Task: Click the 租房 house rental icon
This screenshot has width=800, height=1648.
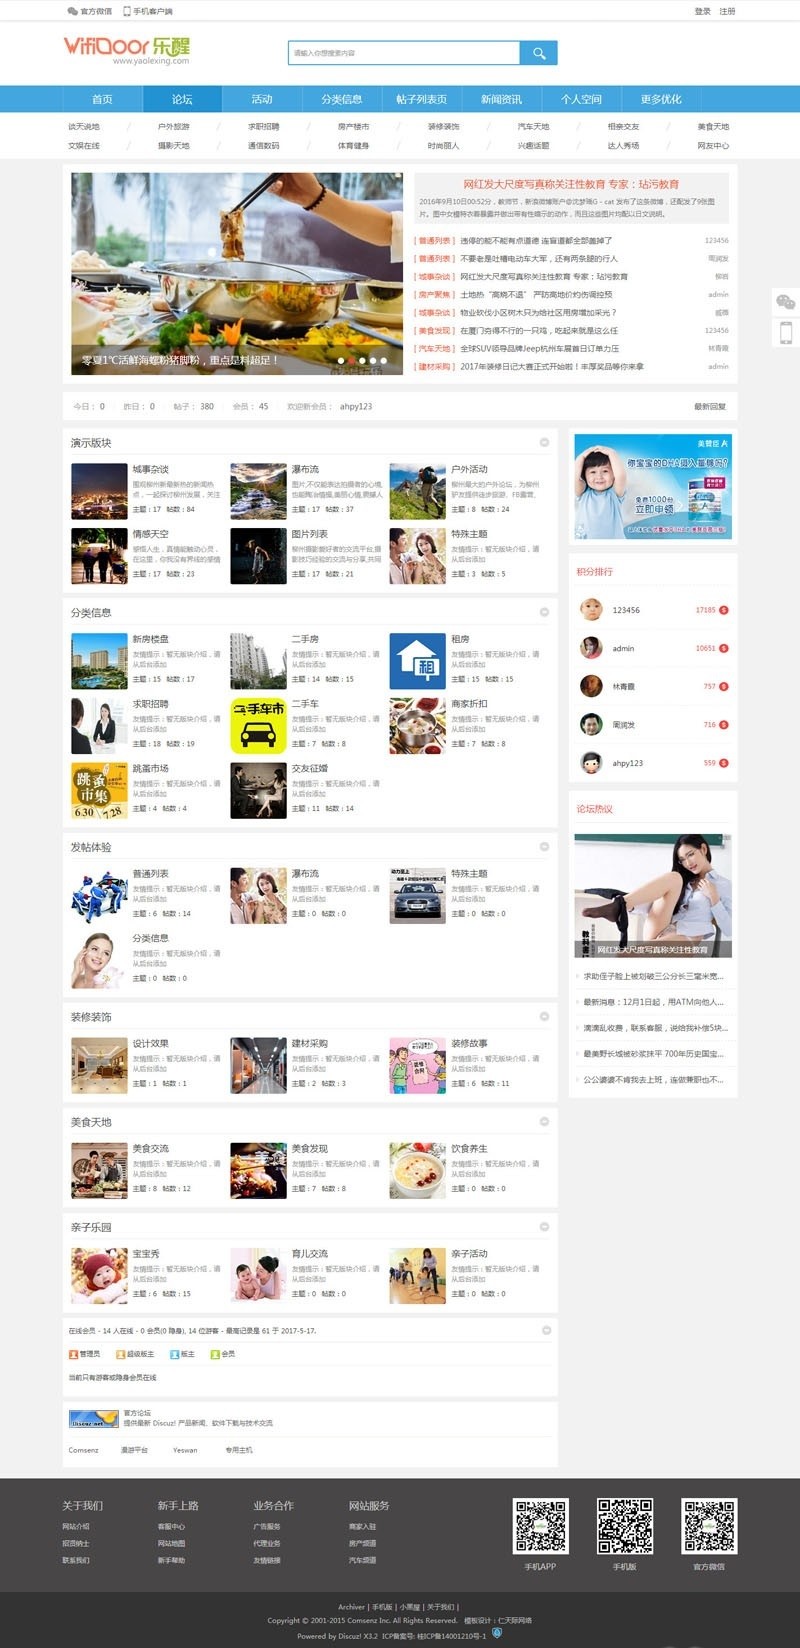Action: point(417,662)
